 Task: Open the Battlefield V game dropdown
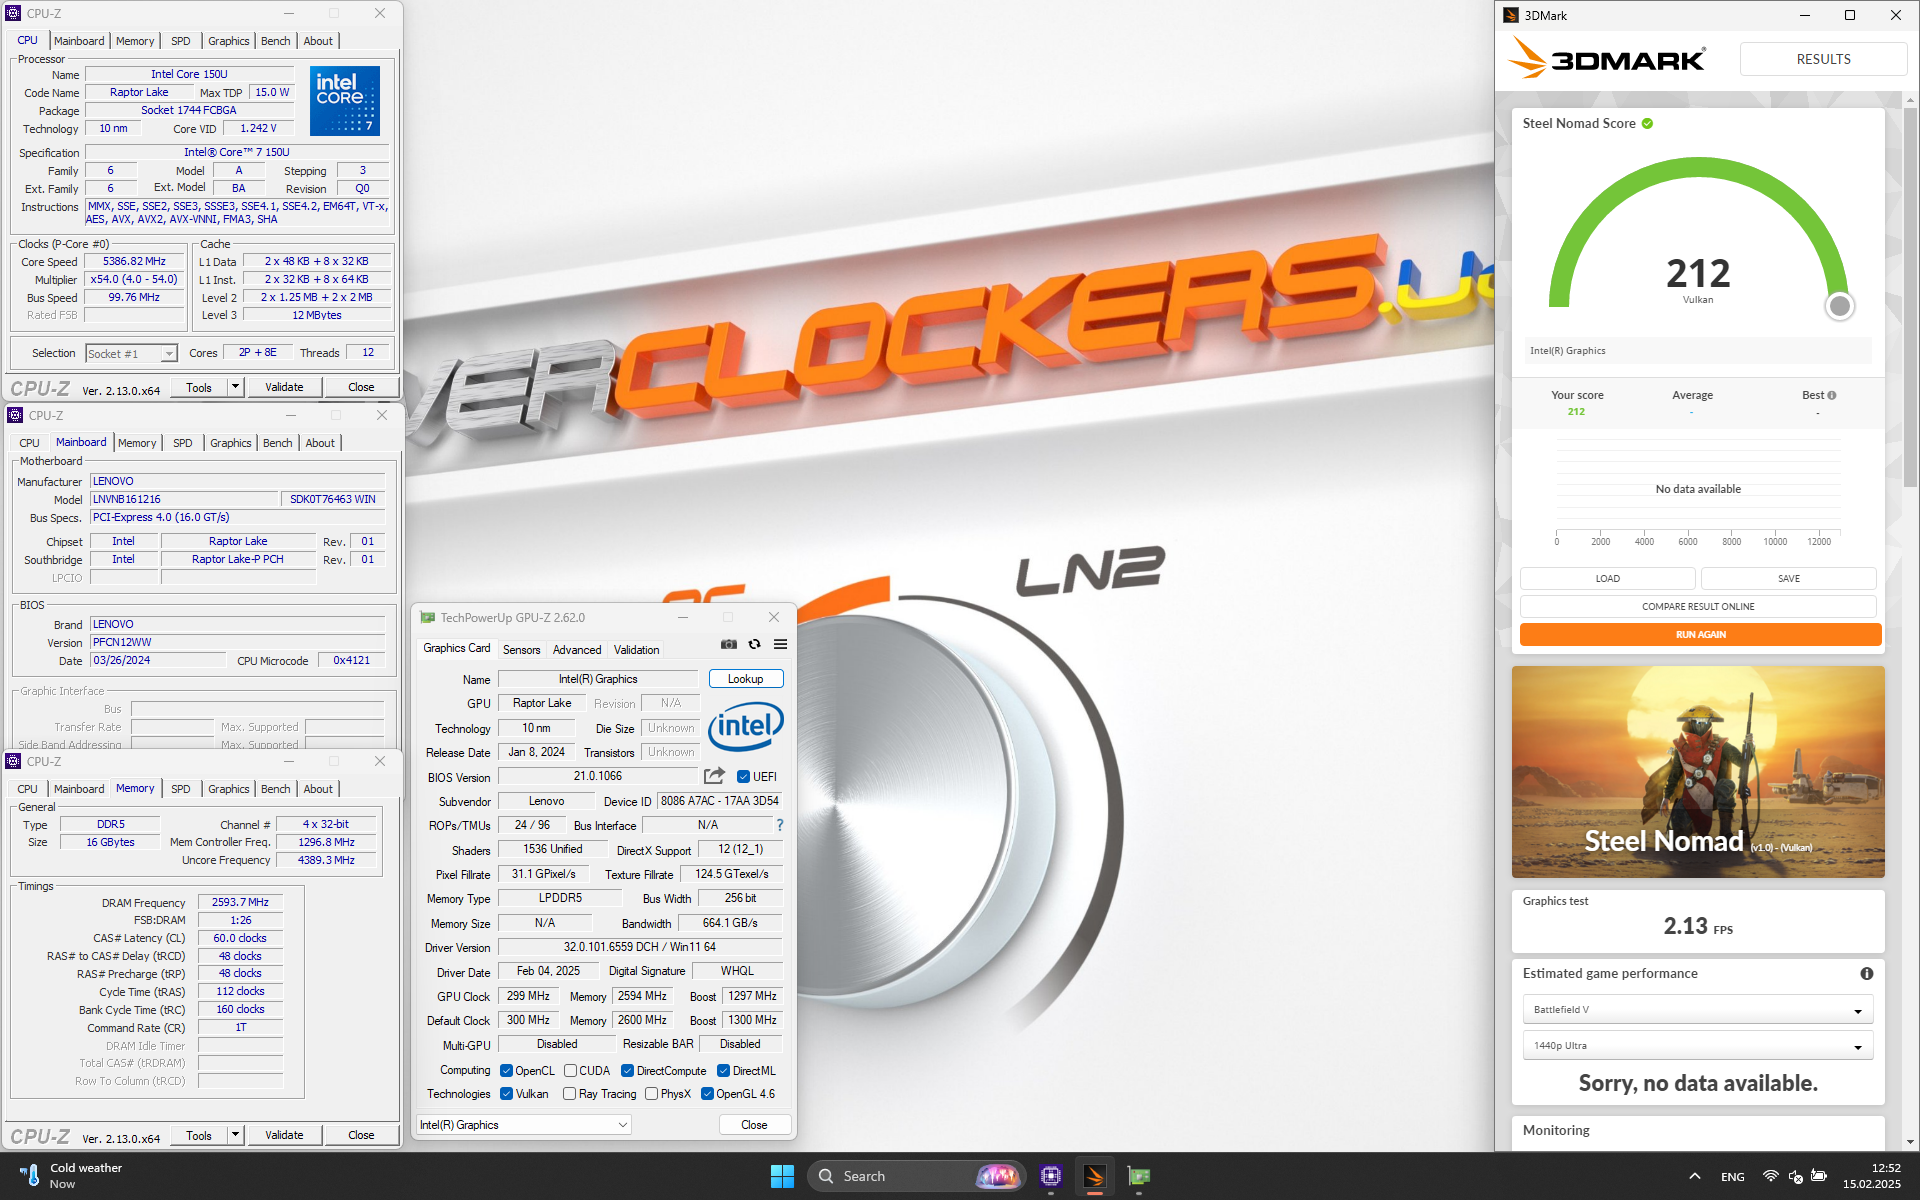(x=1697, y=1010)
